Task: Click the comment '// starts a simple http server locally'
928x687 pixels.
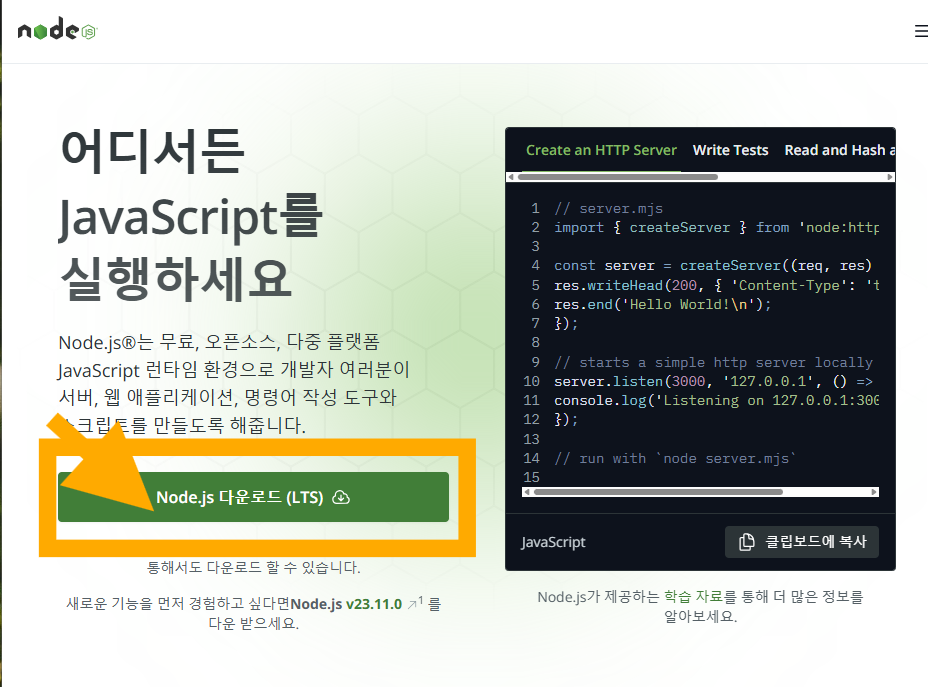Action: pos(713,362)
